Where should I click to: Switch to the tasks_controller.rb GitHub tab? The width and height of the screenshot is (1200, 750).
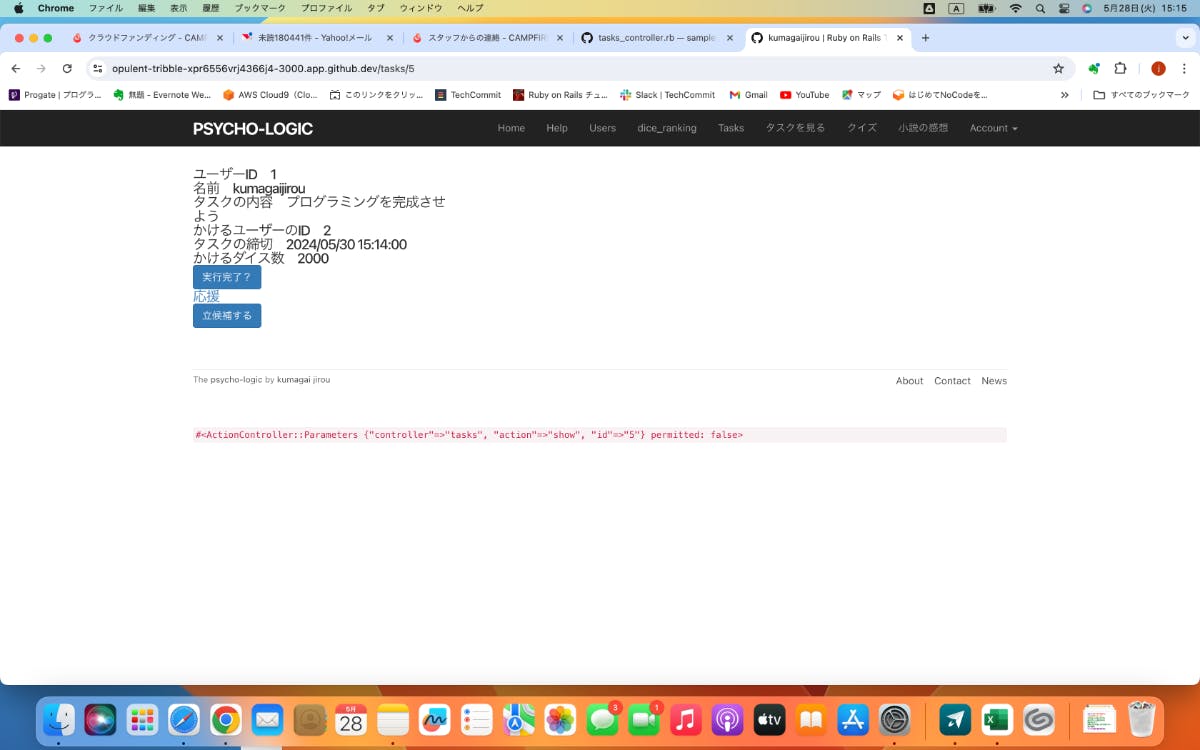pyautogui.click(x=655, y=38)
